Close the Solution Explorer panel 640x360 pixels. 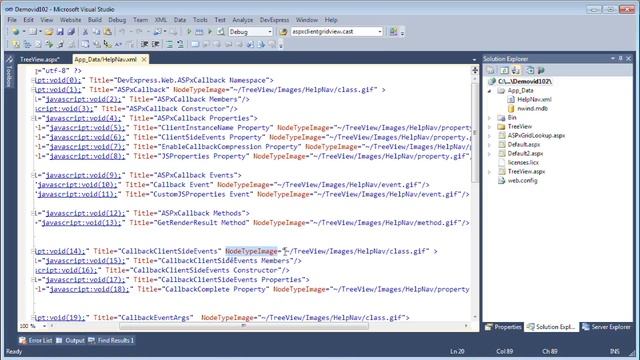click(629, 58)
